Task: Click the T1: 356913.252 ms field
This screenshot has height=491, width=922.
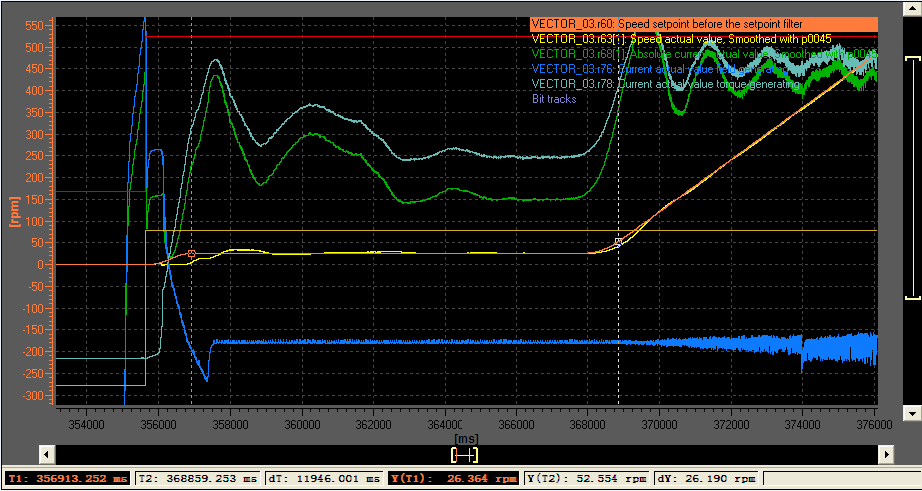Action: click(x=68, y=478)
